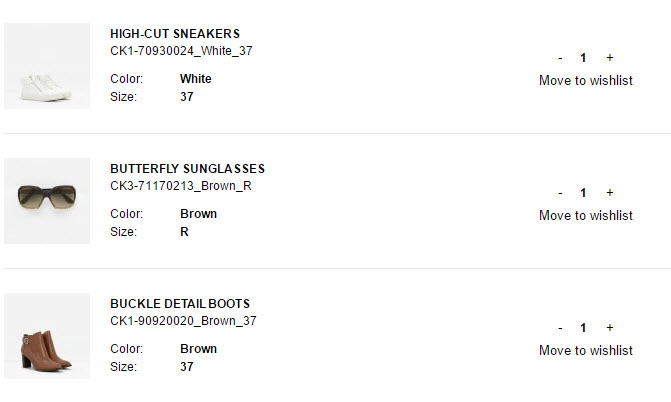Move High-Cut Sneakers to wishlist
The image size is (671, 402).
tap(585, 81)
